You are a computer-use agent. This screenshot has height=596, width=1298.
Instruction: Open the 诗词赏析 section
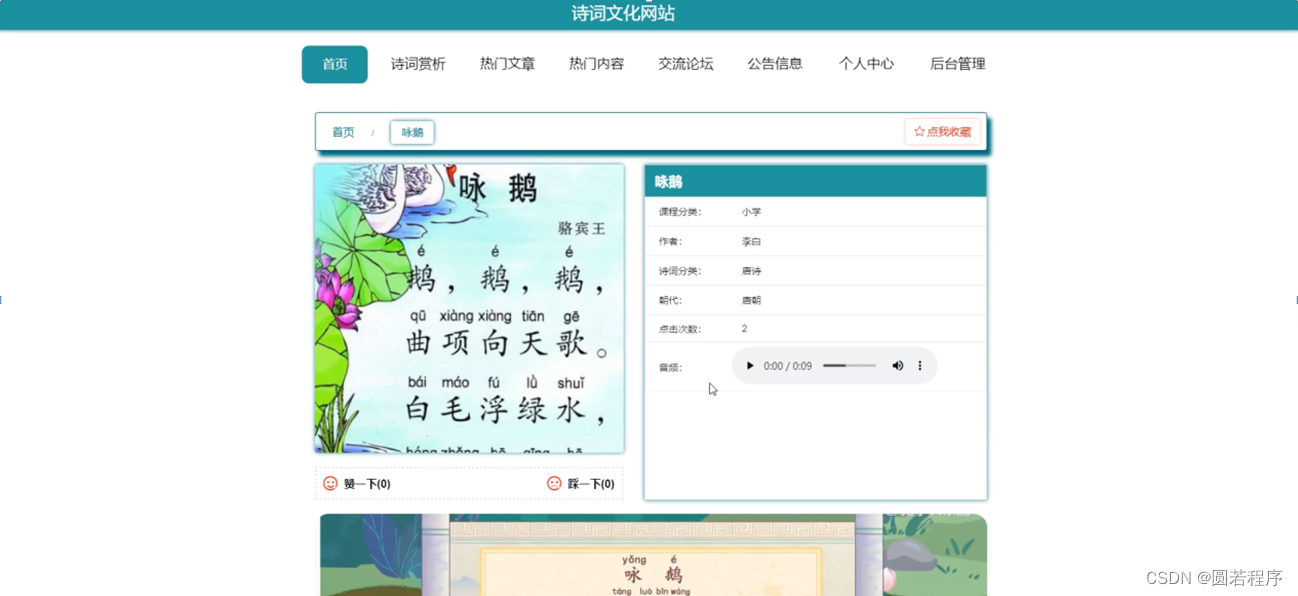pos(417,63)
